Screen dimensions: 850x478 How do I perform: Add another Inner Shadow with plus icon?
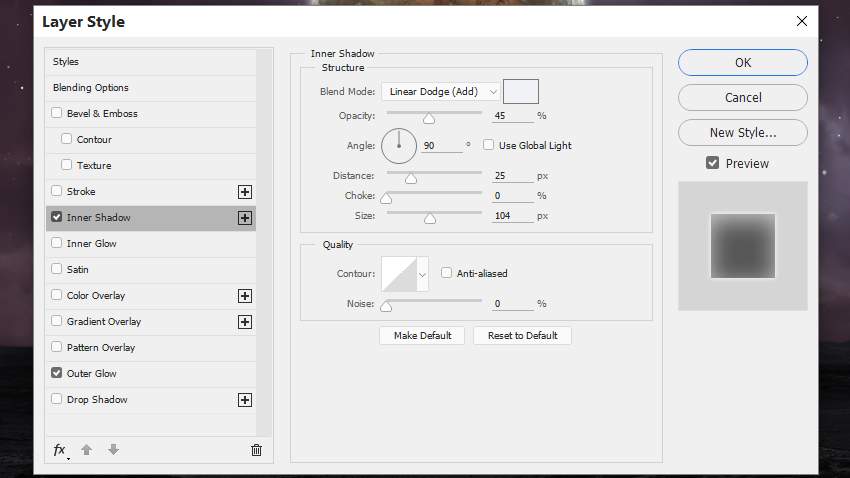click(245, 218)
